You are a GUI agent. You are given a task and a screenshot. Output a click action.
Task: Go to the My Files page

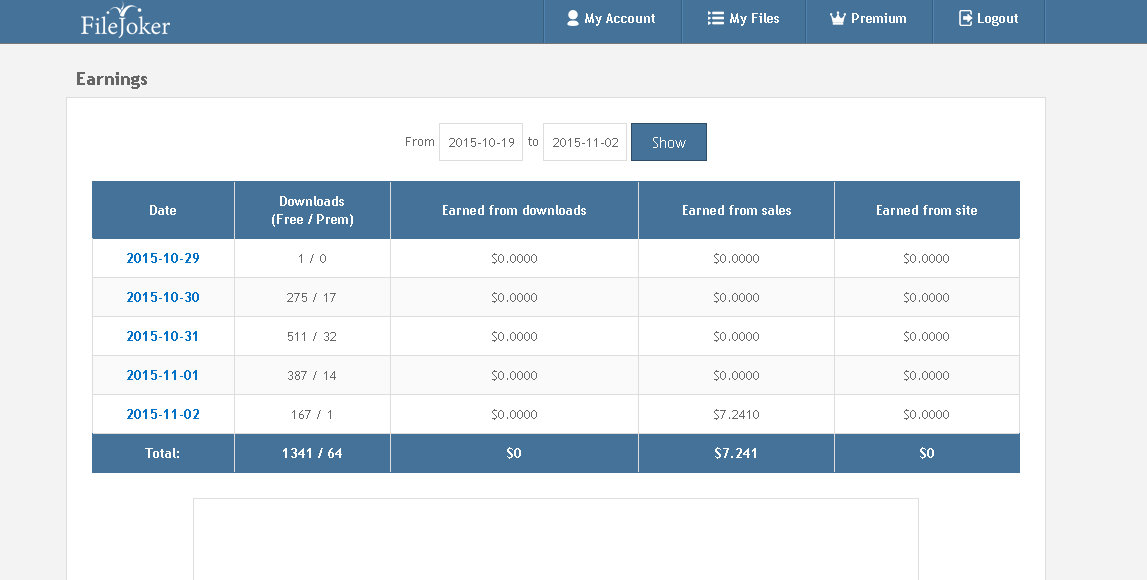click(754, 18)
